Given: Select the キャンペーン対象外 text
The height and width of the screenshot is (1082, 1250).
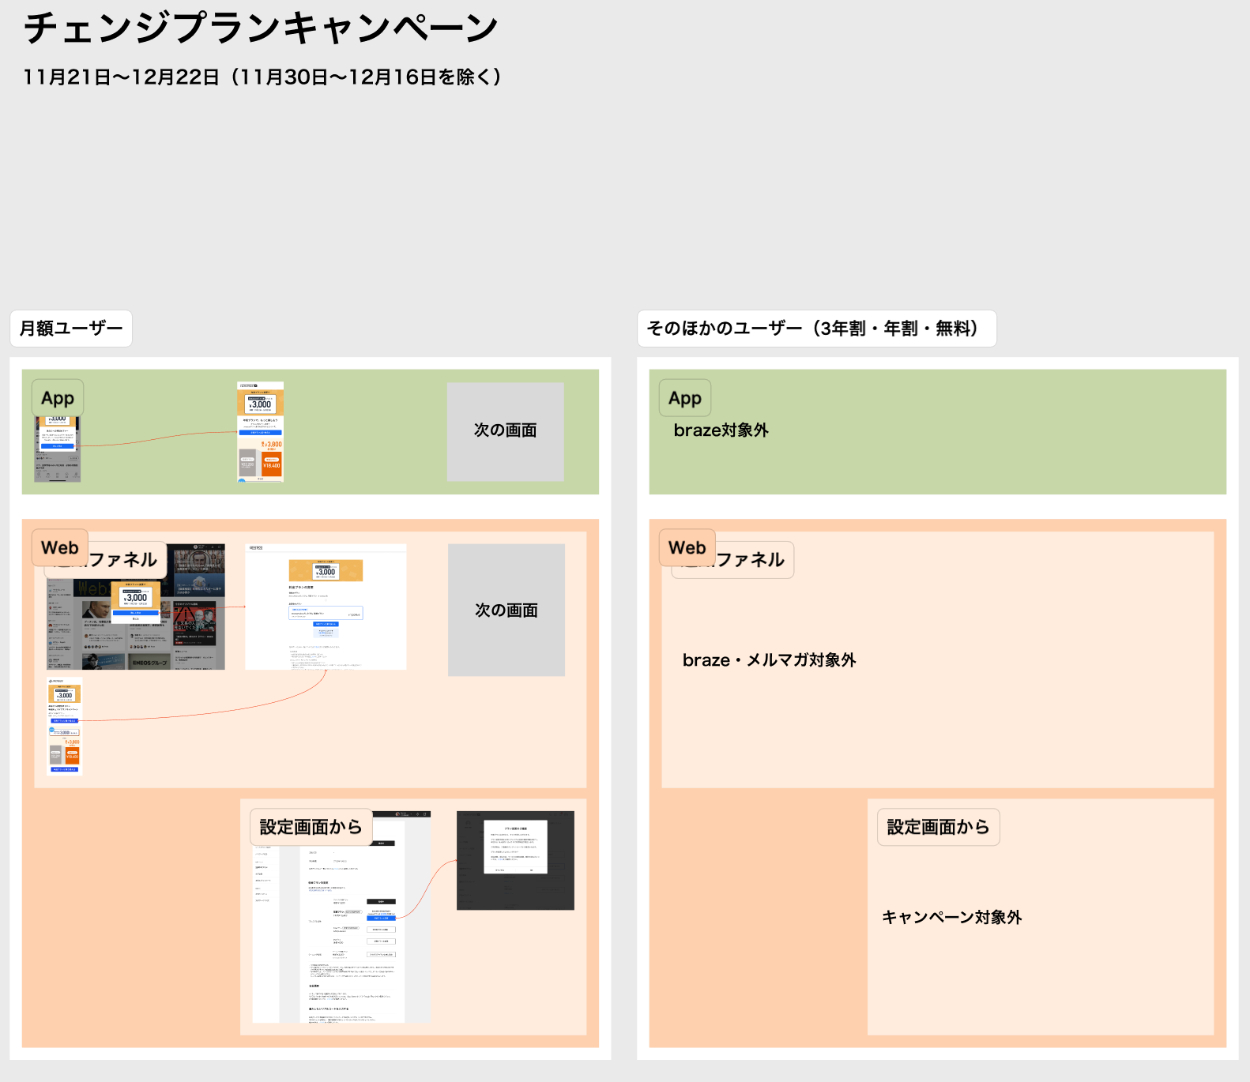Looking at the screenshot, I should [951, 917].
